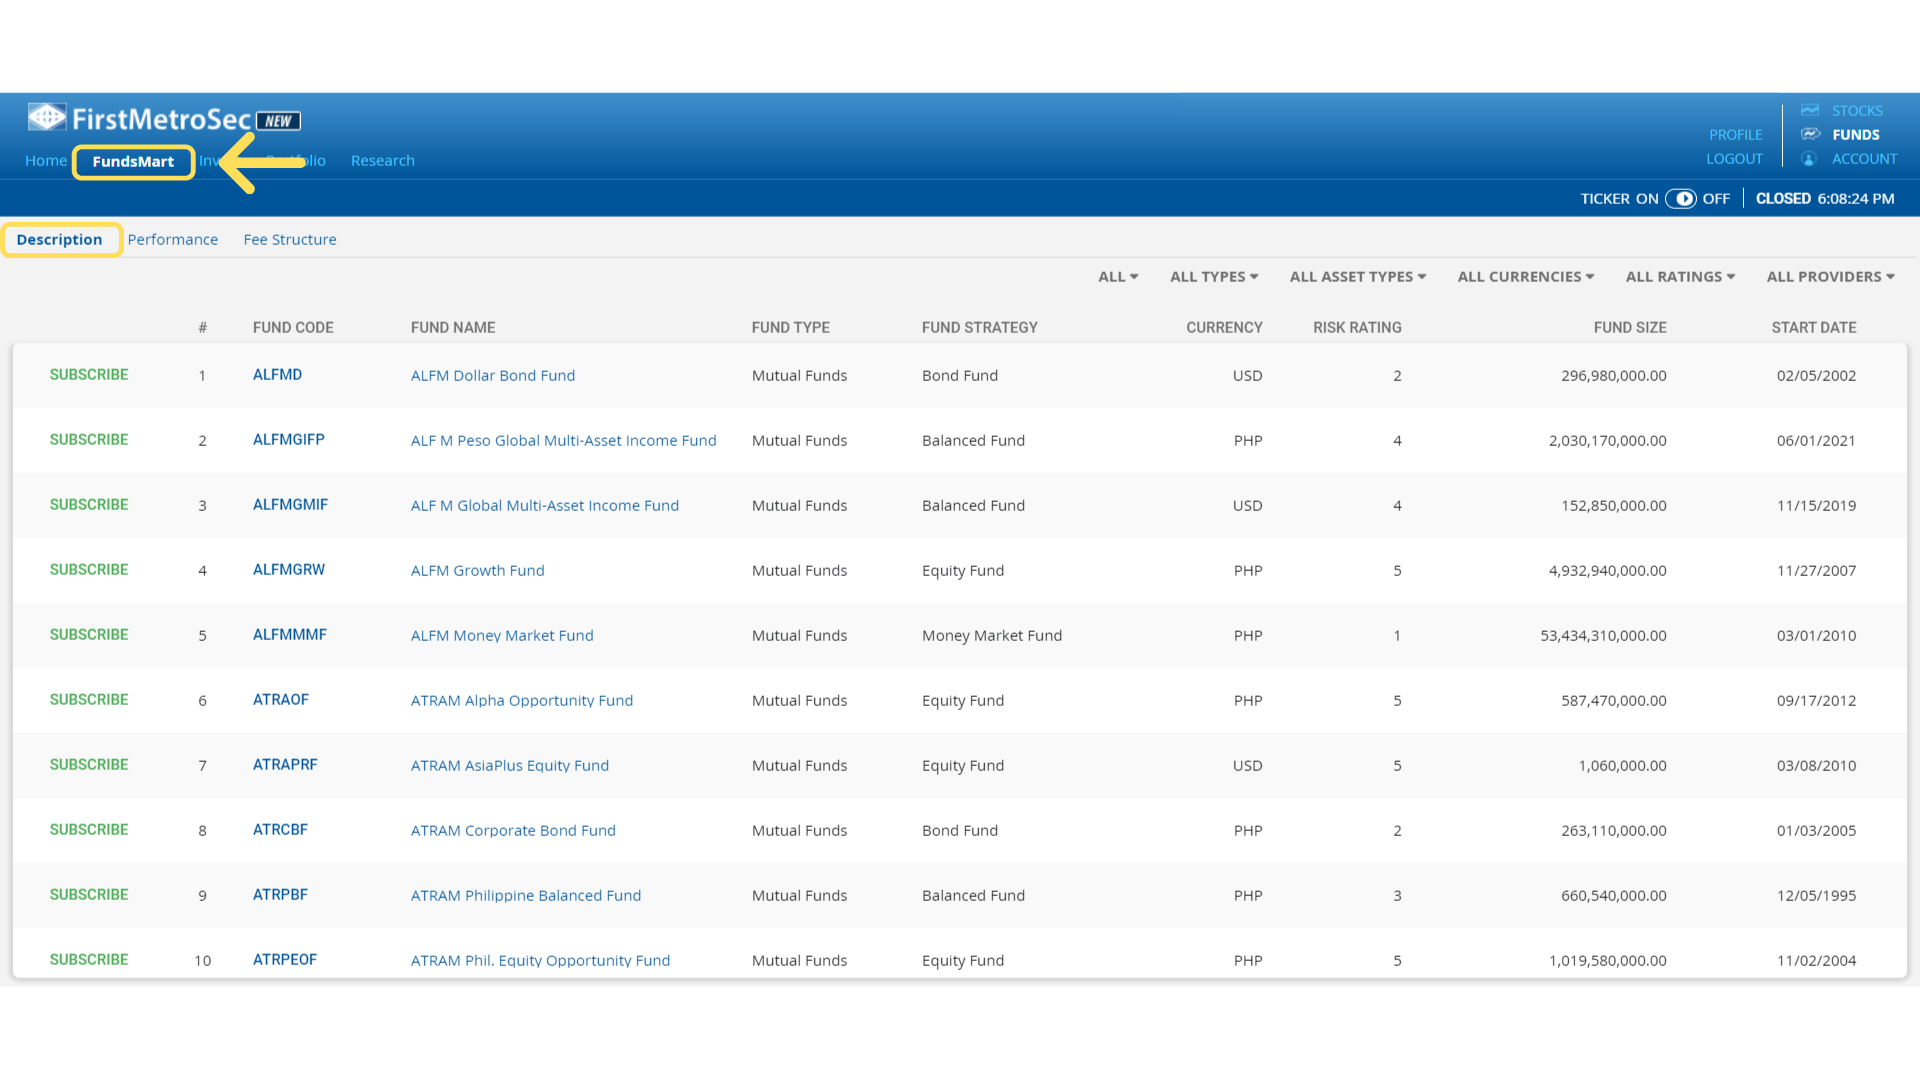The width and height of the screenshot is (1920, 1080).
Task: Subscribe to ATRAM Alpha Opportunity Fund
Action: [x=89, y=700]
